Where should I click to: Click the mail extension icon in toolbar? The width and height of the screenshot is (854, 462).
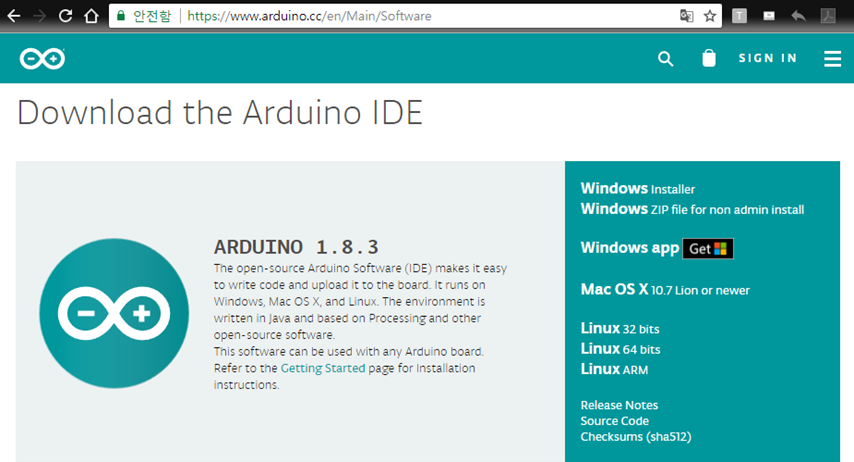coord(769,16)
